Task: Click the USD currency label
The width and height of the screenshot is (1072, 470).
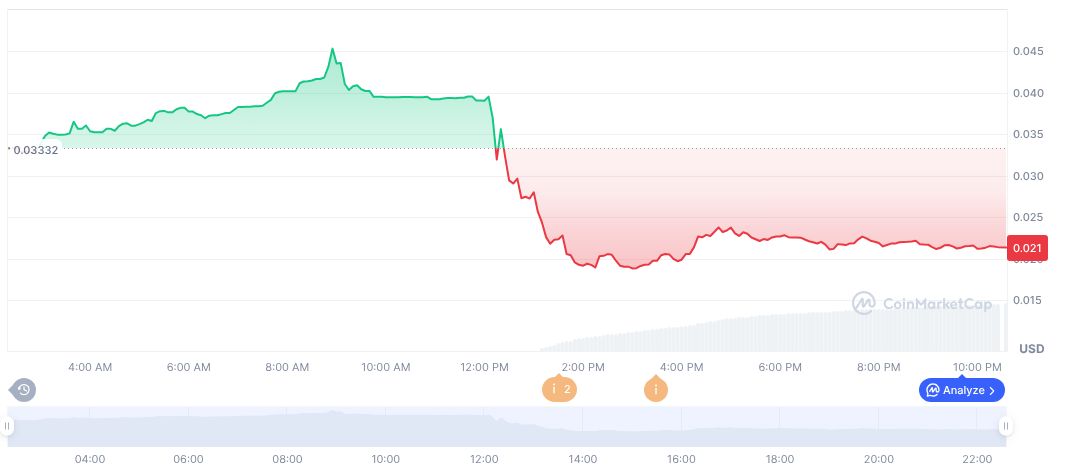Action: coord(1032,348)
